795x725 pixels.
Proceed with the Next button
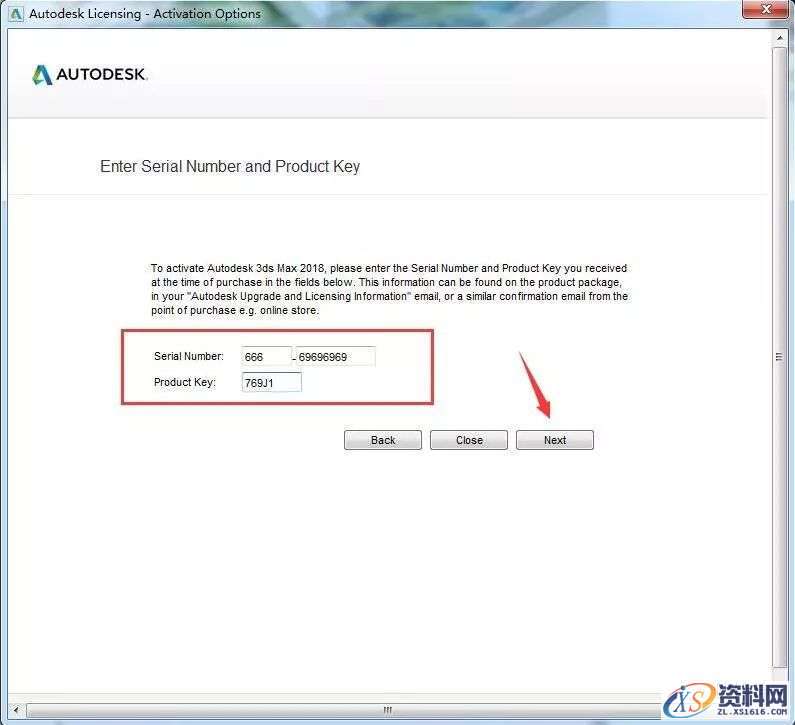554,440
